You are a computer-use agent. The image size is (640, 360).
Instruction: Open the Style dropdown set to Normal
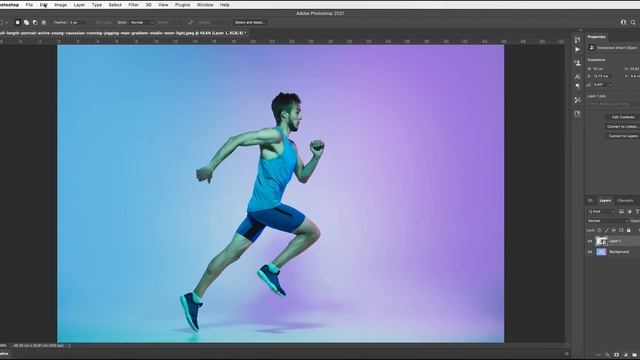(x=142, y=22)
